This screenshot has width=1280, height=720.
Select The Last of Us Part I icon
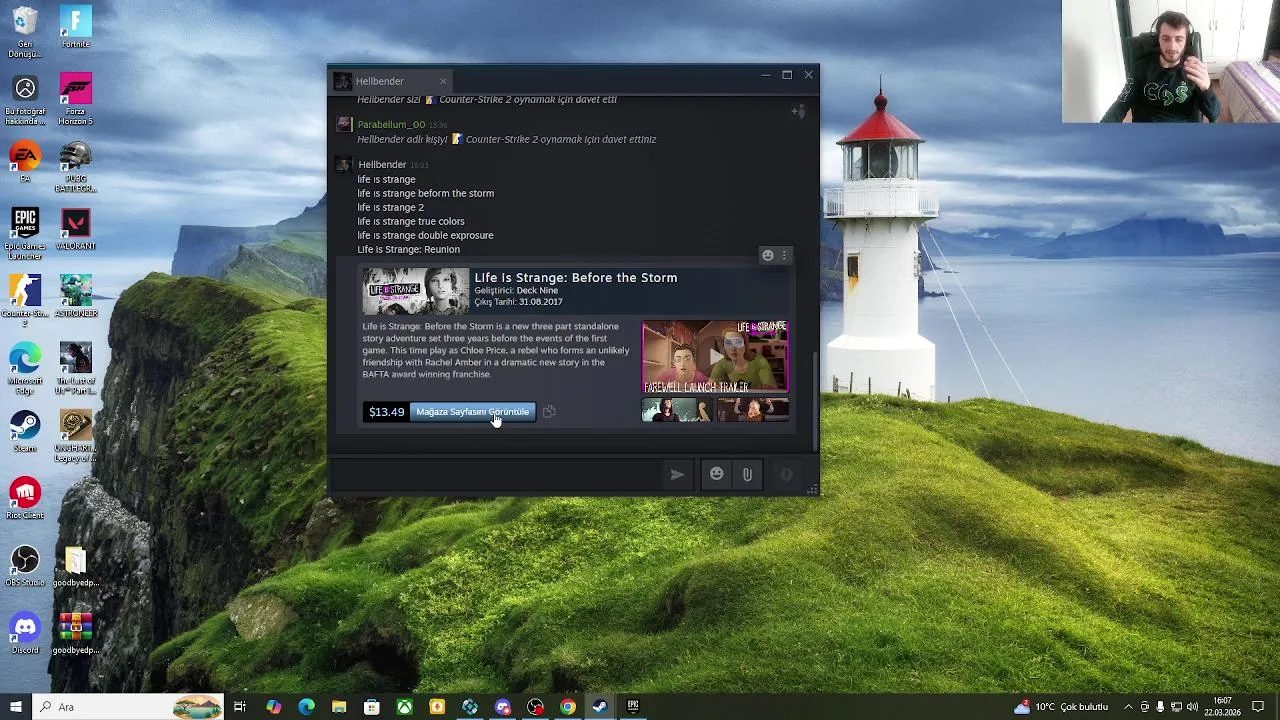pos(75,368)
